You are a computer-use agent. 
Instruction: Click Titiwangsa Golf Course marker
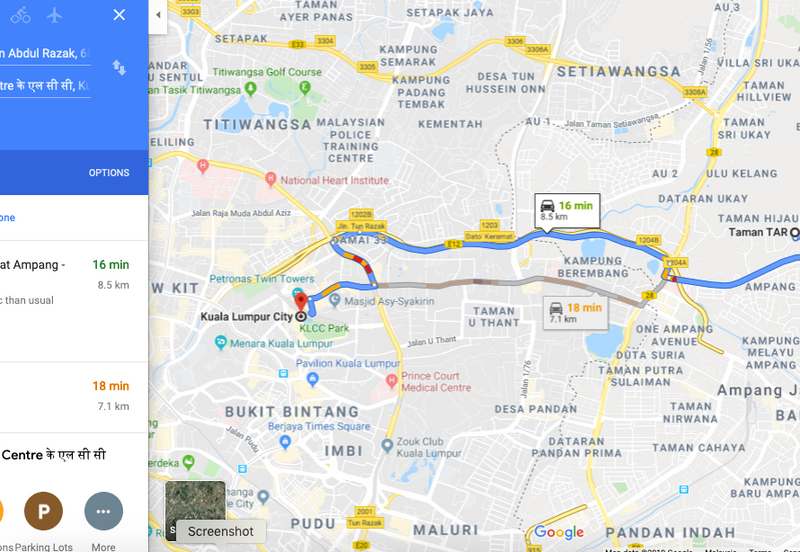tap(305, 87)
